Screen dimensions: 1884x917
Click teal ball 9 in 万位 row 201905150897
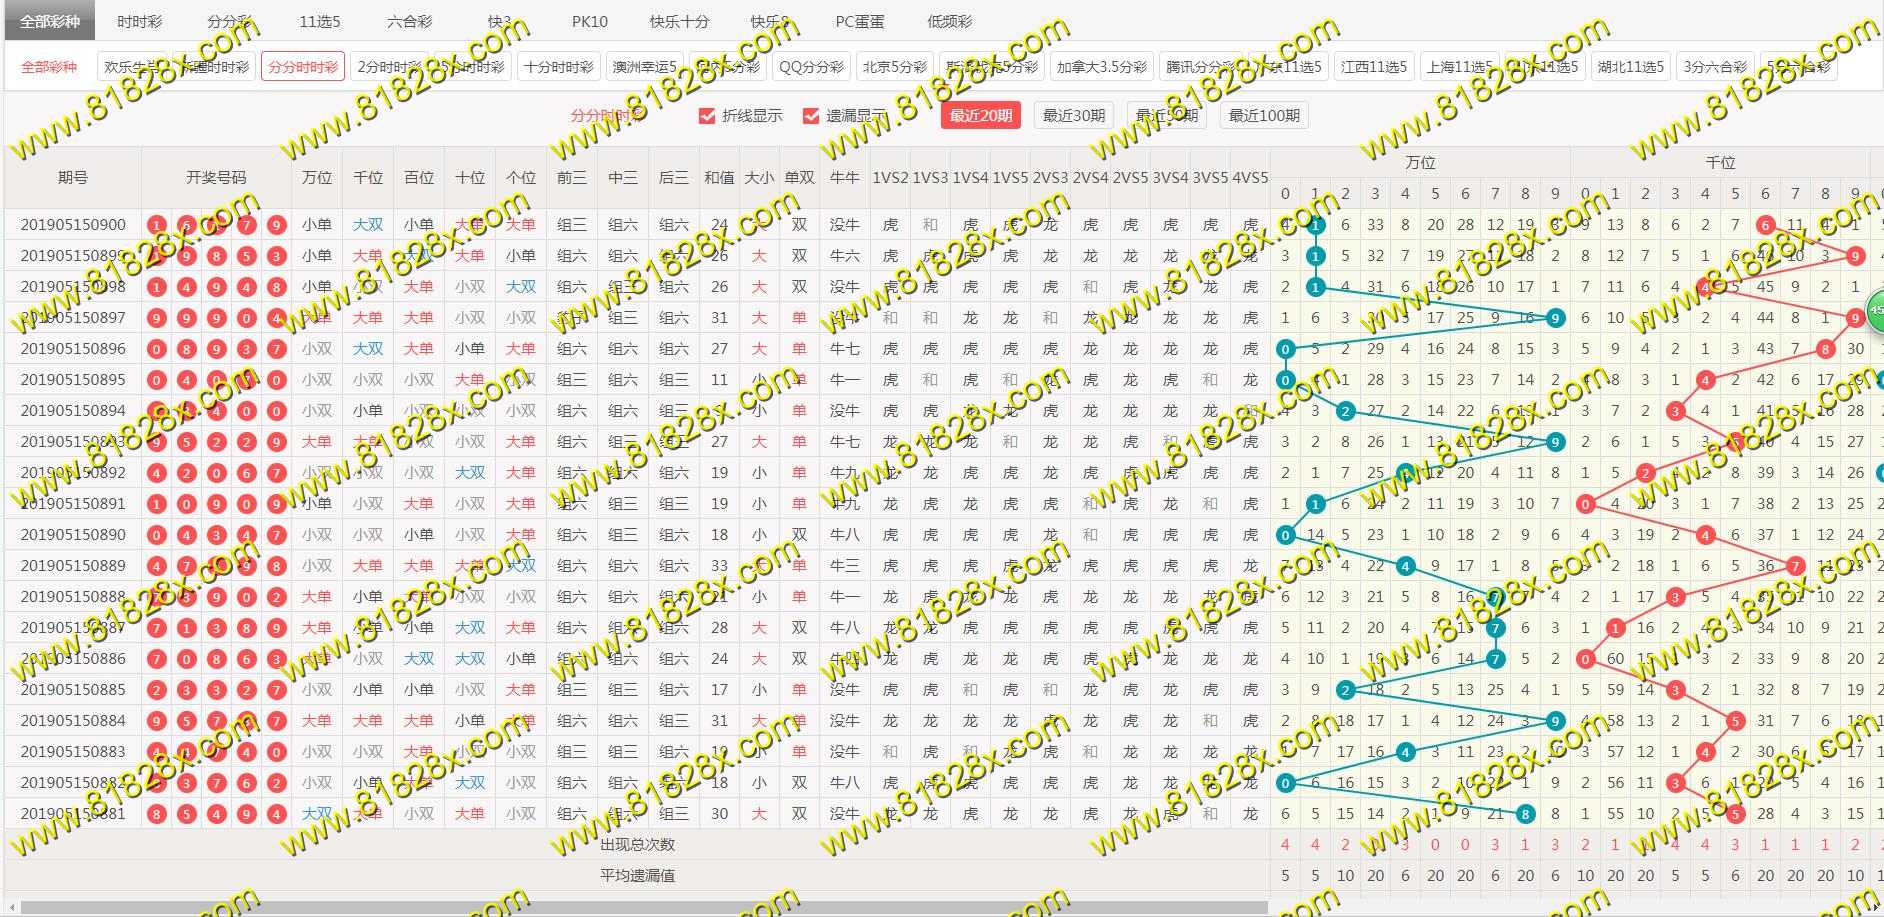[x=1555, y=318]
